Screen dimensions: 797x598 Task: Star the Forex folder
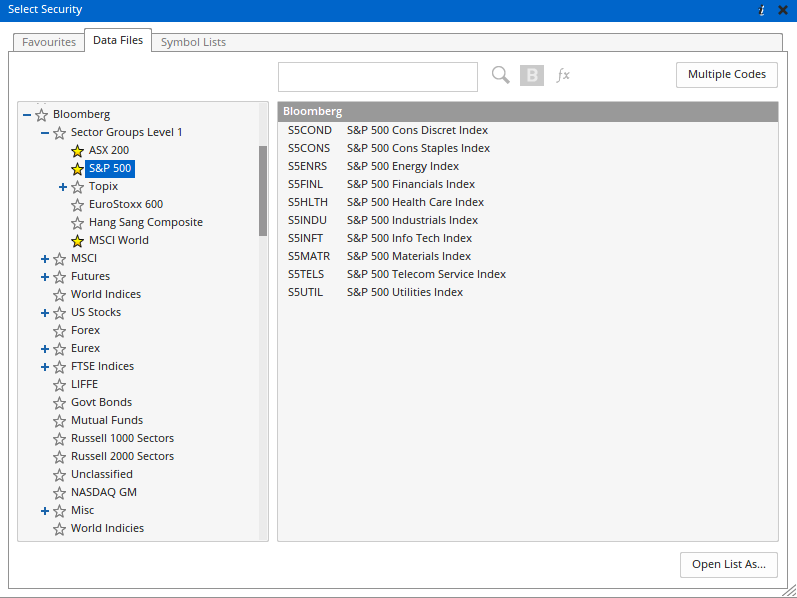(59, 331)
